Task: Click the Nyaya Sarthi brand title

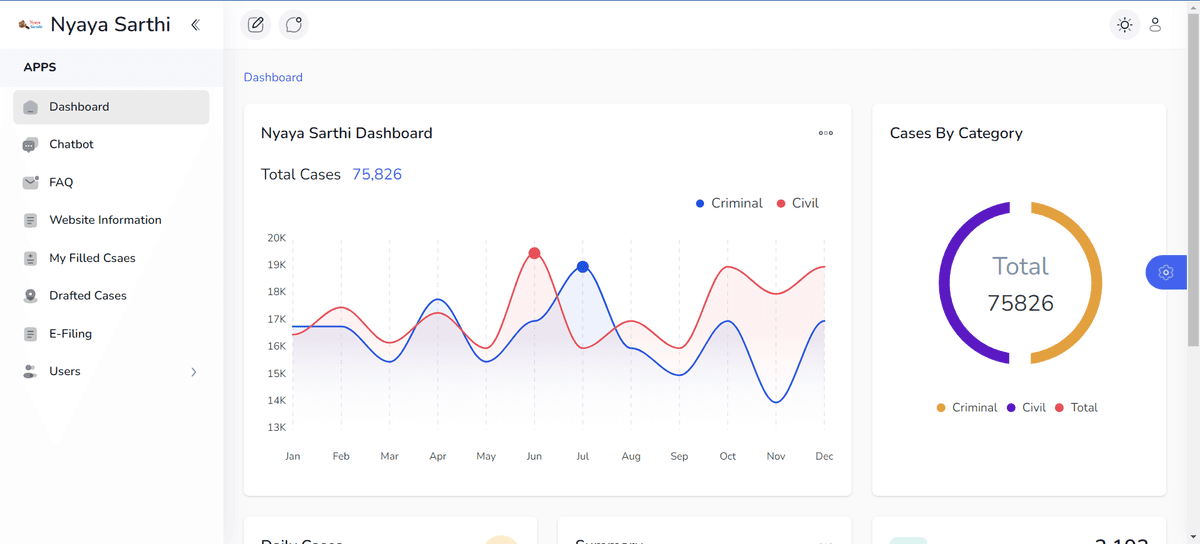Action: click(110, 25)
